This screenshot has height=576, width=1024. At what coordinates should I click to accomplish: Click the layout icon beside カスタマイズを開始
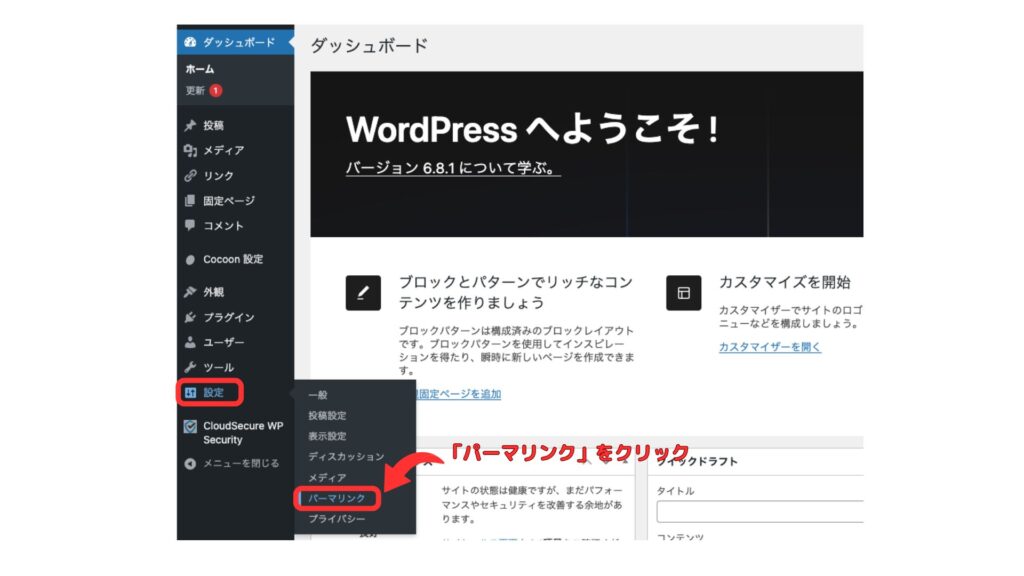[684, 293]
